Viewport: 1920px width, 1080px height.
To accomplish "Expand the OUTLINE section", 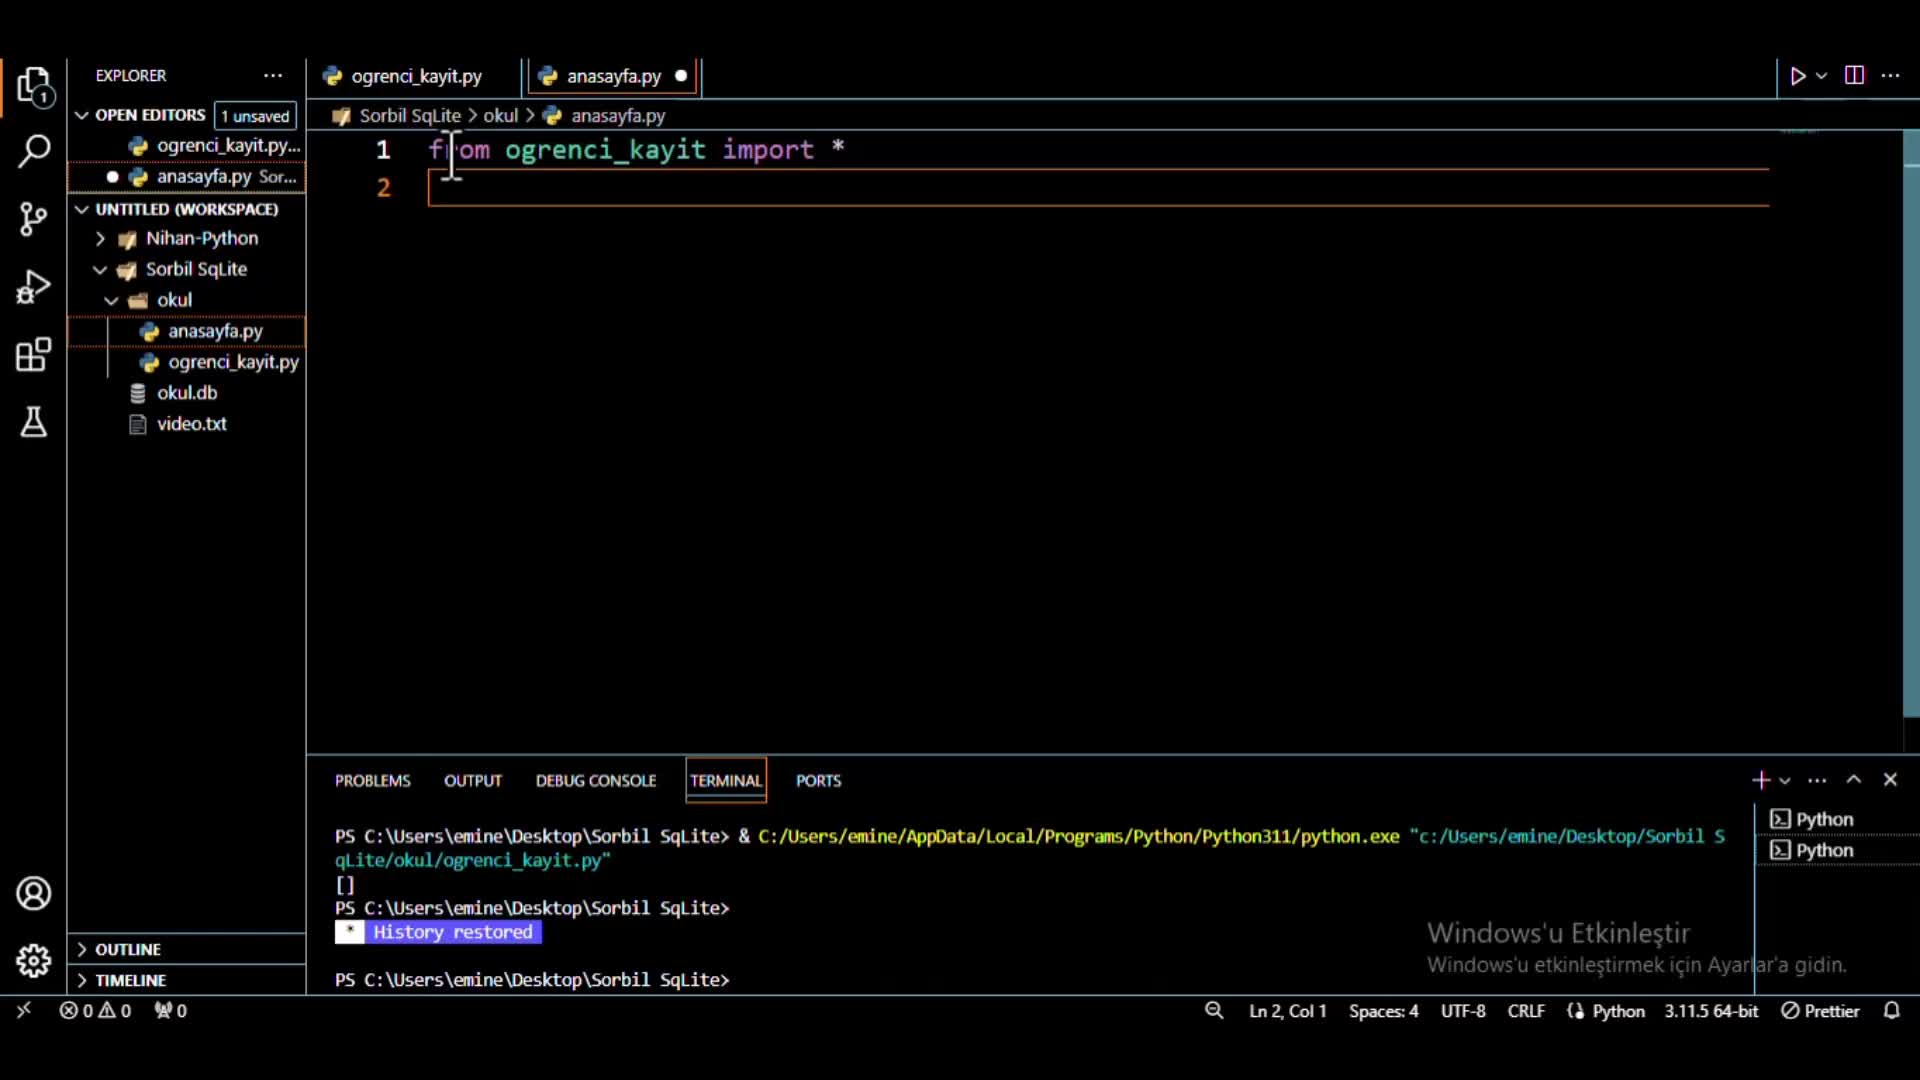I will 187,949.
